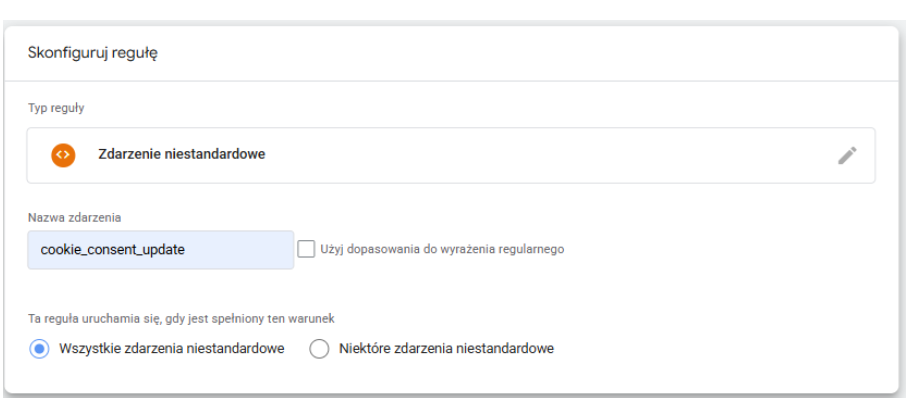Screen dimensions: 914x419
Task: Click the Niektóre zdarzenia niestandardowe label text
Action: point(446,349)
